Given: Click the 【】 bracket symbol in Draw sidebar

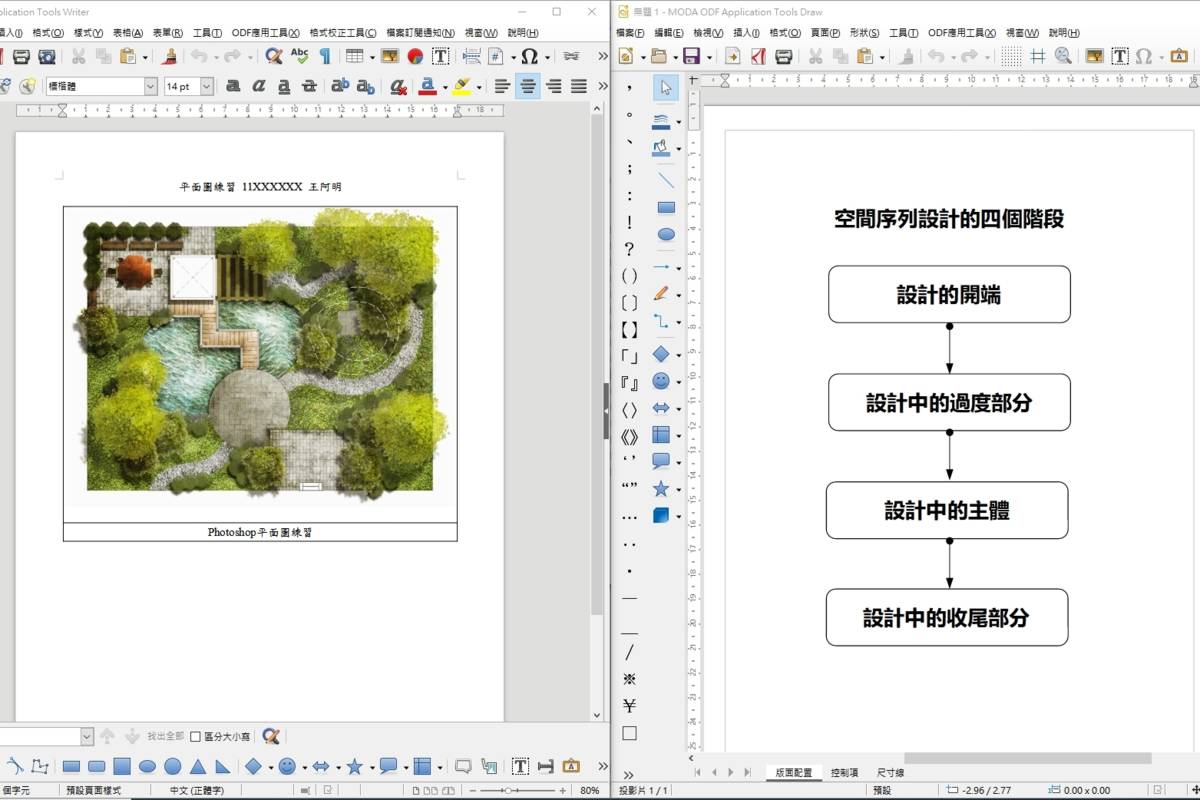Looking at the screenshot, I should (x=629, y=329).
